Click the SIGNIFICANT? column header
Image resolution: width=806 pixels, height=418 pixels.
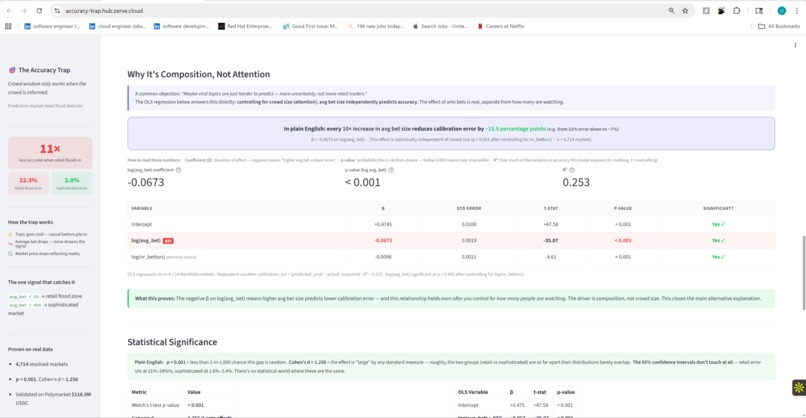[718, 208]
